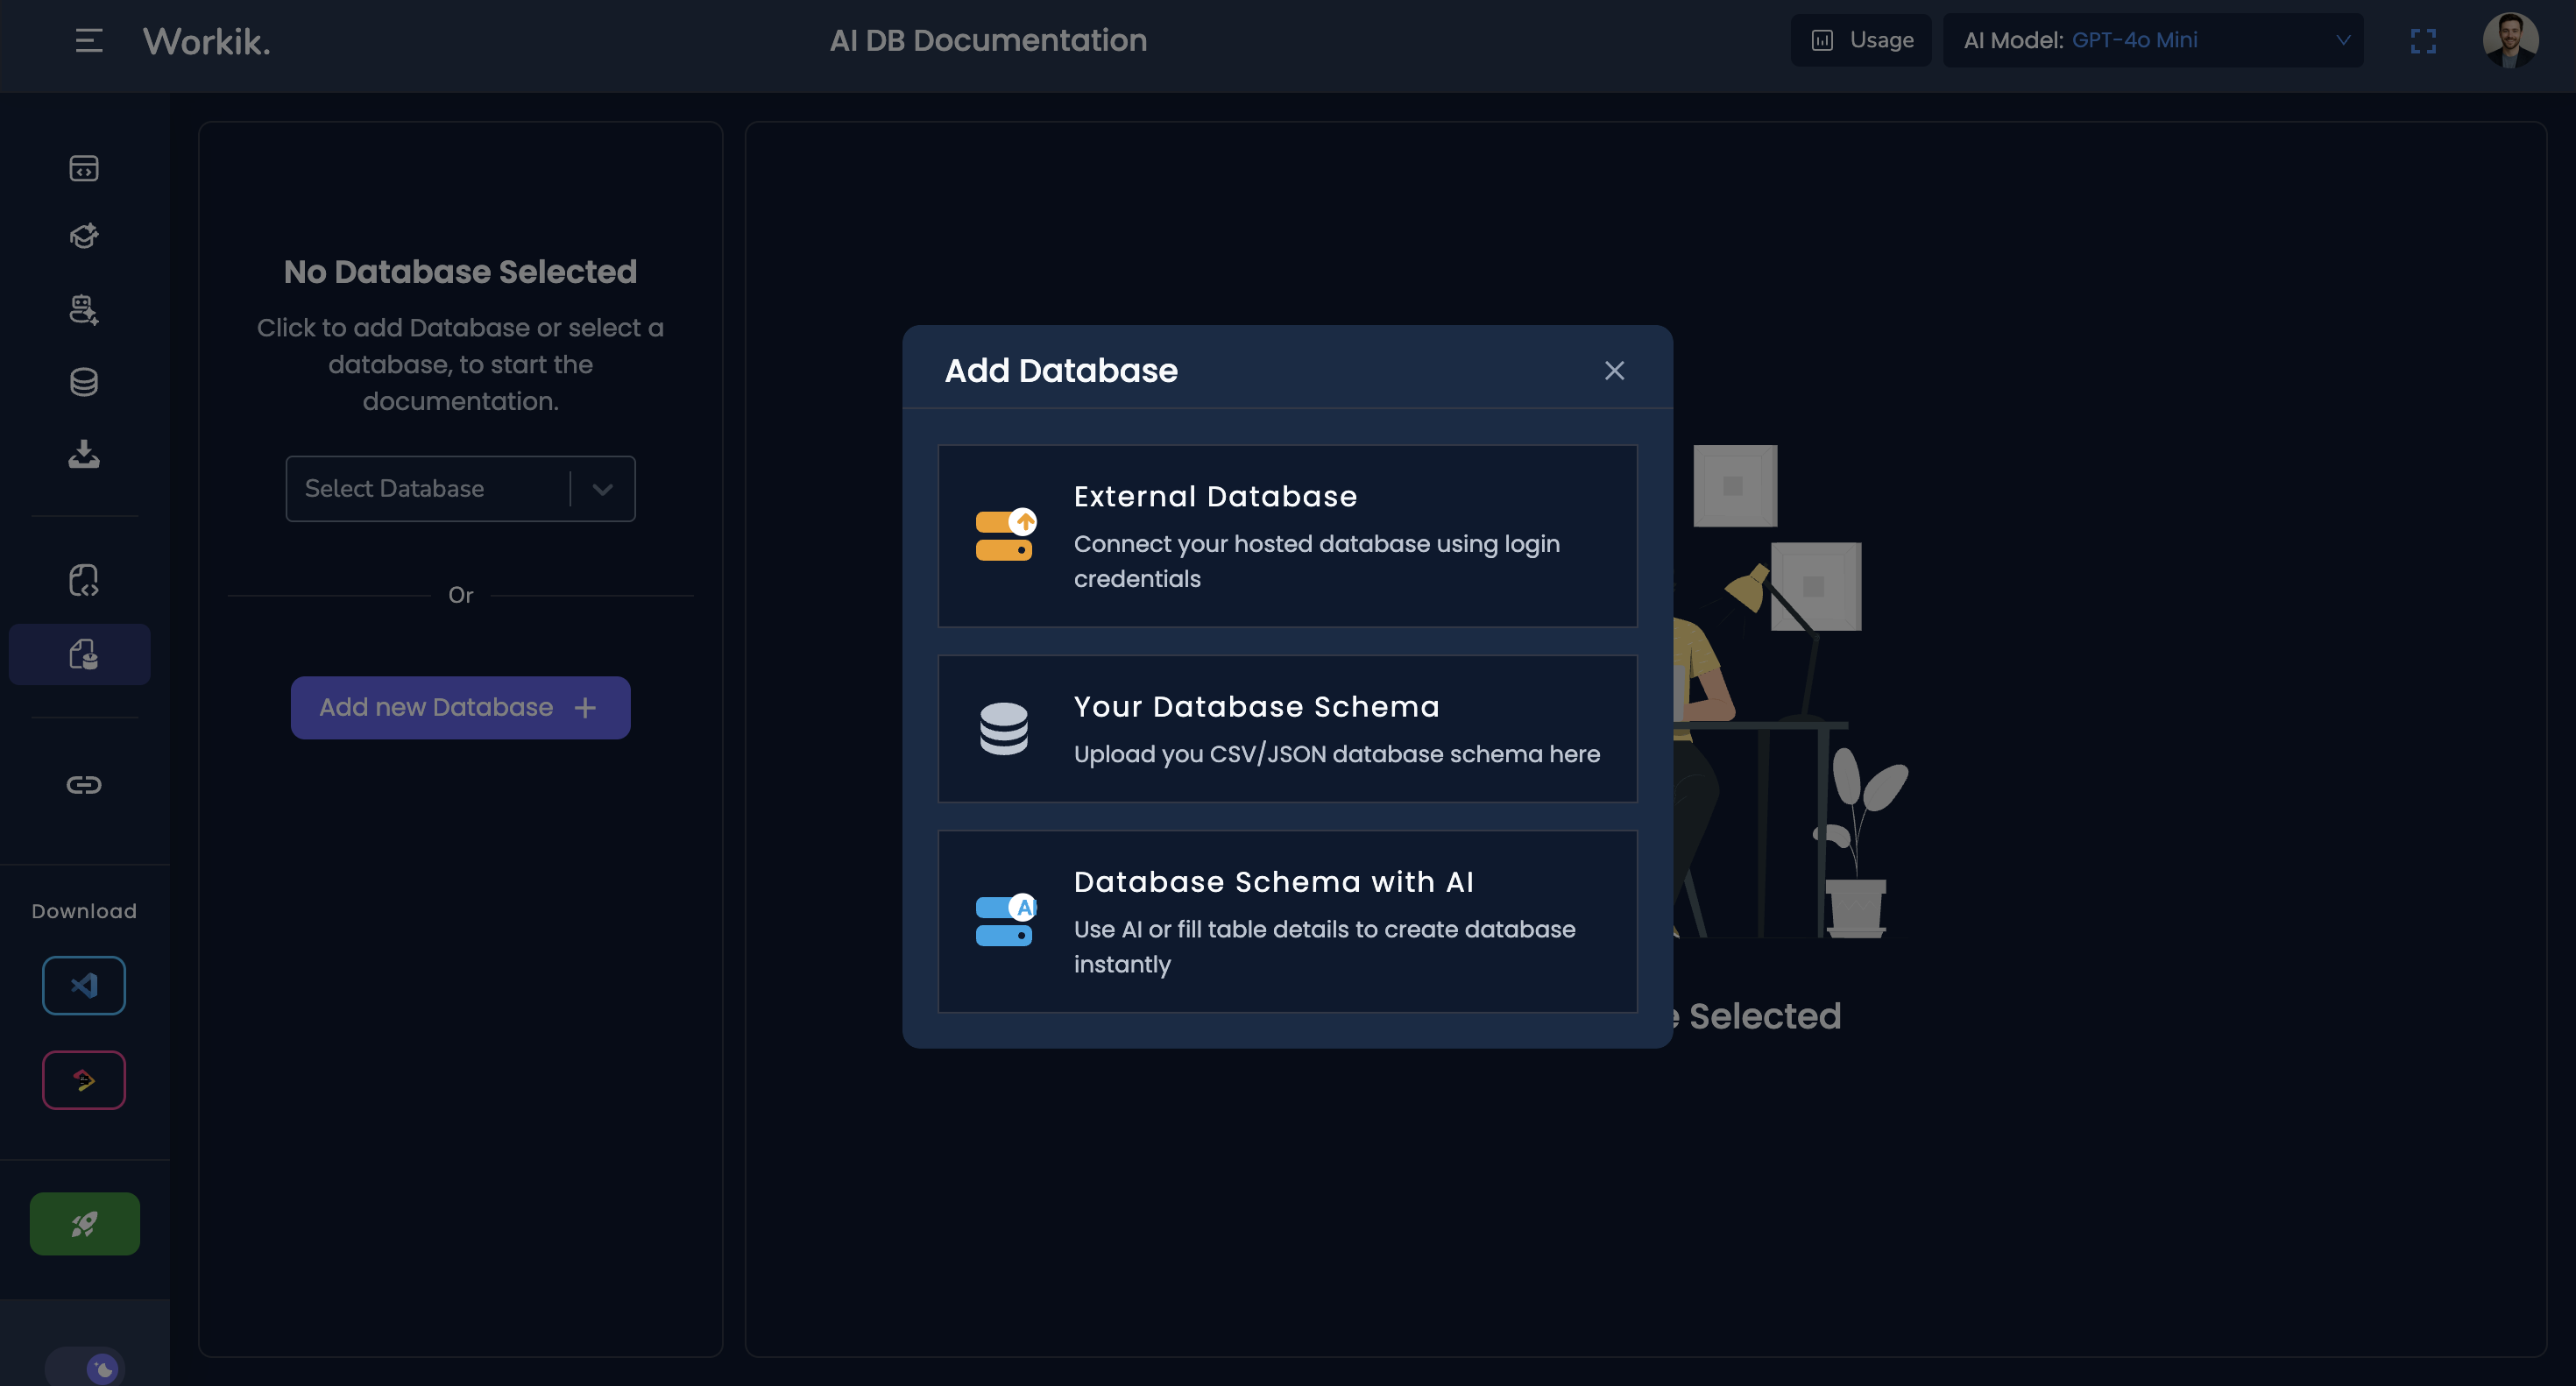Open the Select Database dropdown
The height and width of the screenshot is (1386, 2576).
pyautogui.click(x=460, y=489)
